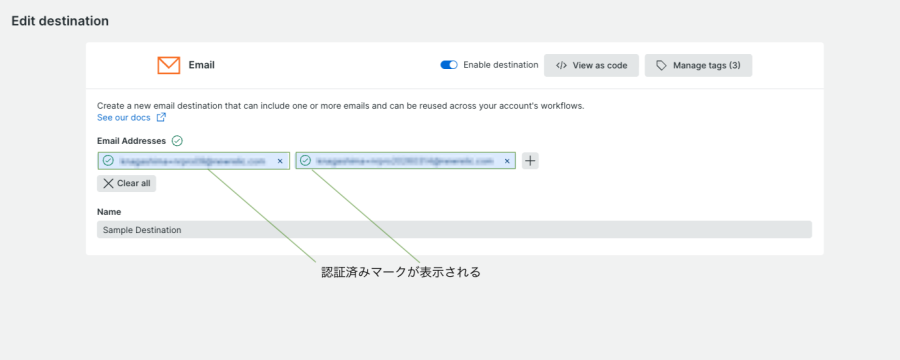Click the Edit destination heading
The image size is (900, 360).
(x=60, y=21)
